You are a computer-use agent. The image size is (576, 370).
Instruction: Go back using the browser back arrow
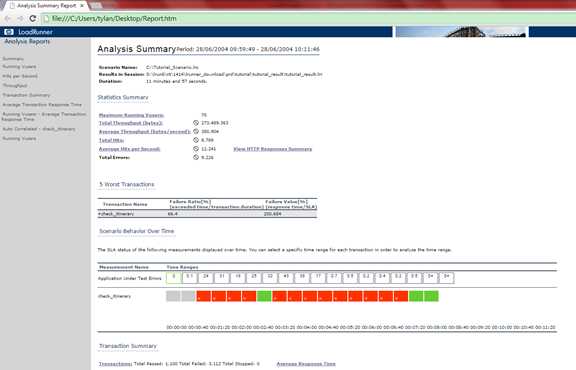click(x=8, y=18)
